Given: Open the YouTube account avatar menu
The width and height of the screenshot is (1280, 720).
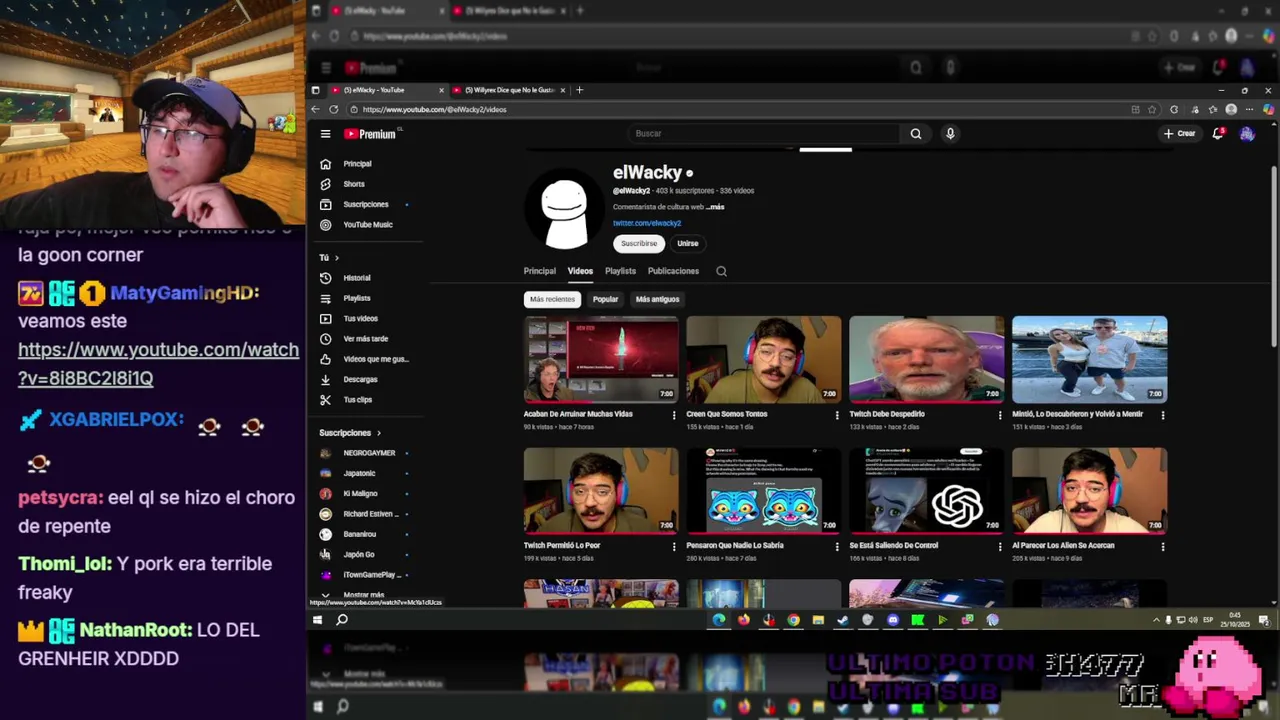Looking at the screenshot, I should [1247, 134].
